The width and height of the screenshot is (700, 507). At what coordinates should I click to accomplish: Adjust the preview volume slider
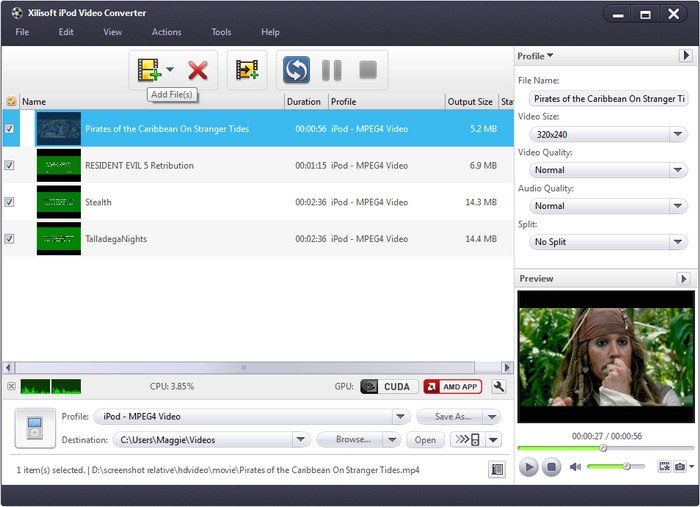617,466
